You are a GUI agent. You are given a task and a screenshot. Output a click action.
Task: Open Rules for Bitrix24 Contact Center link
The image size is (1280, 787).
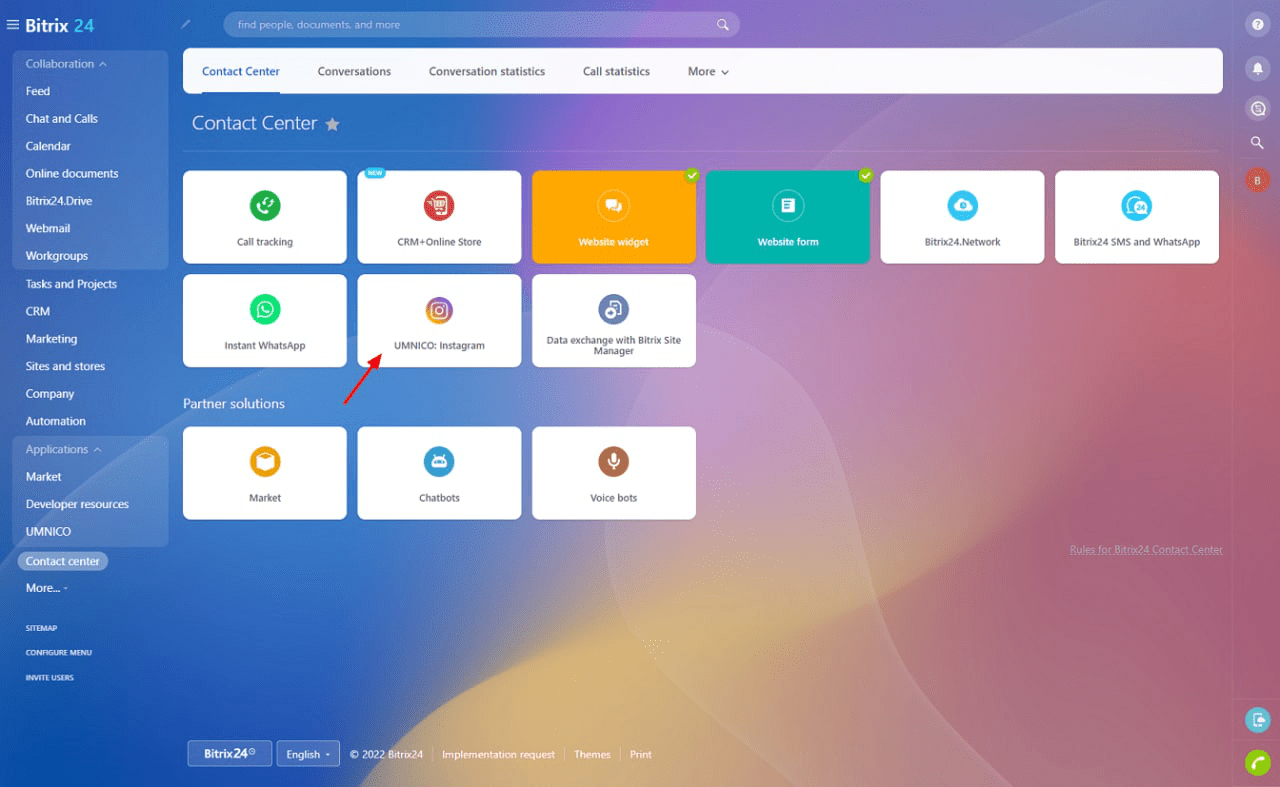click(1145, 550)
